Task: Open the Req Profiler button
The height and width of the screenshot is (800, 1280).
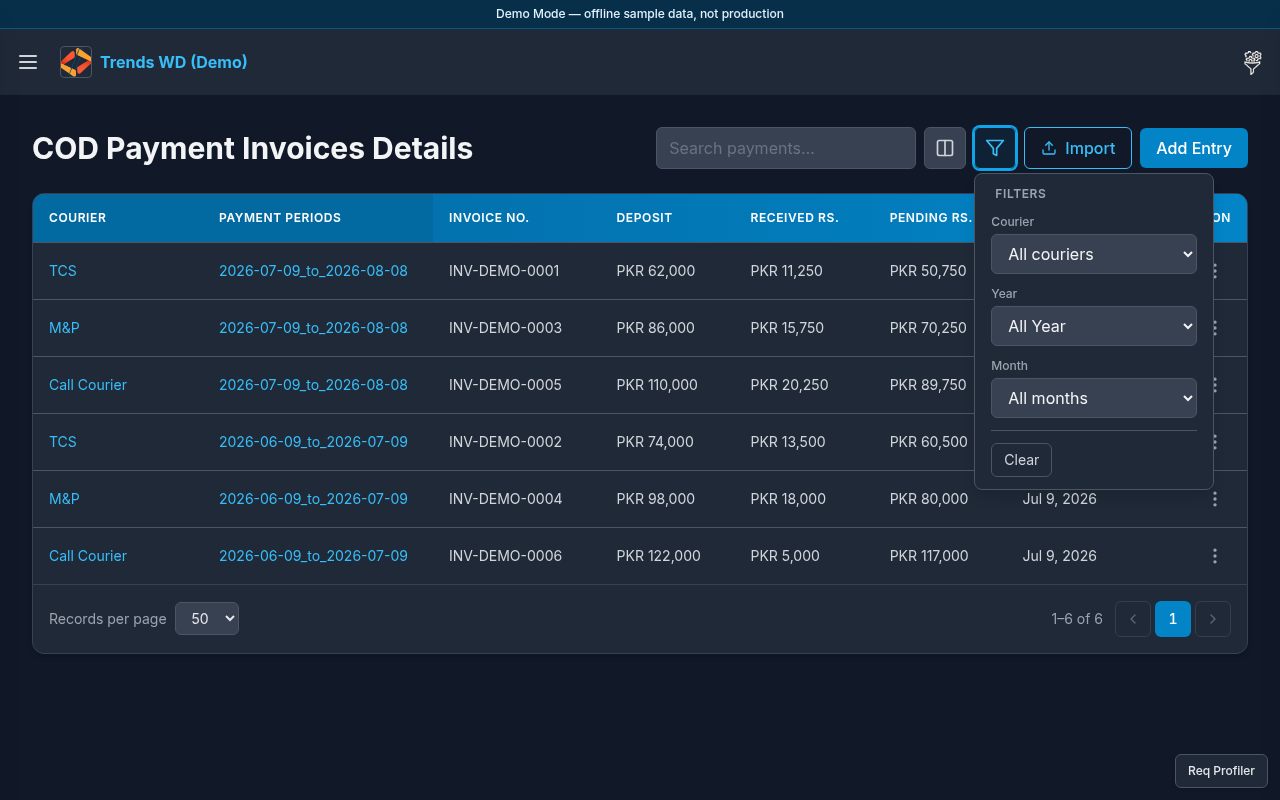Action: (x=1221, y=771)
